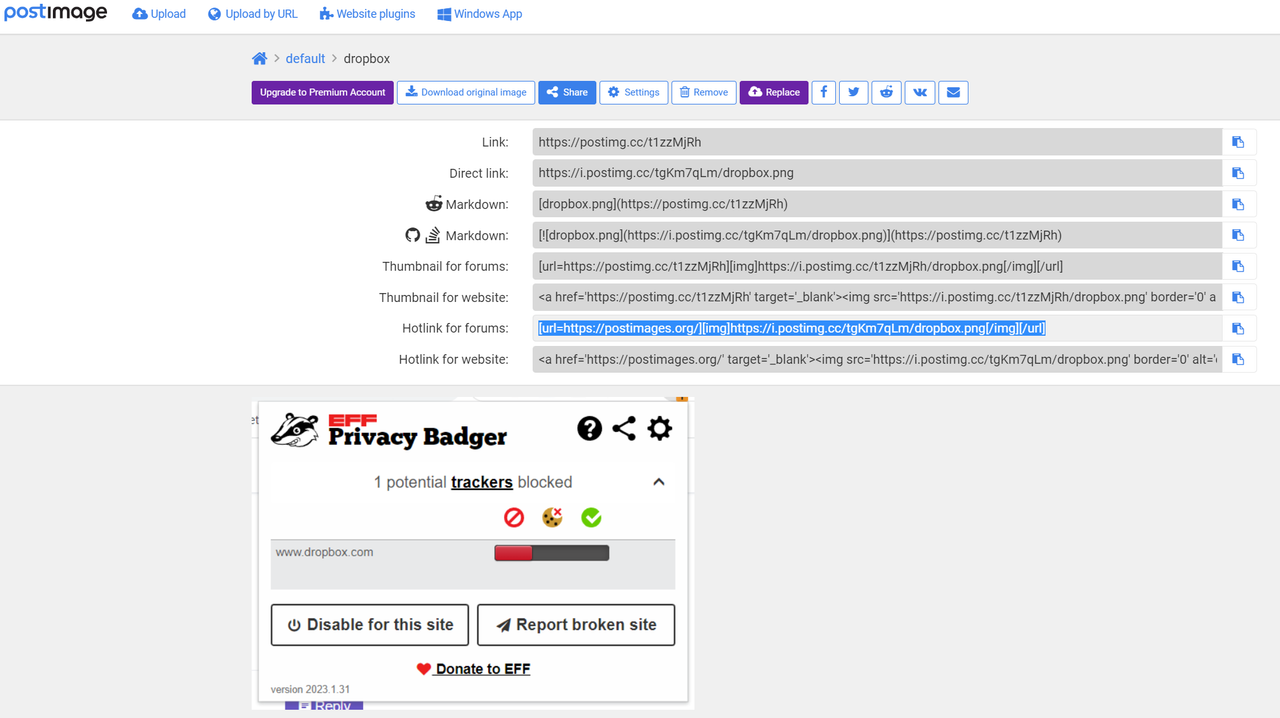Click Privacy Badger share icon
This screenshot has width=1280, height=718.
click(x=624, y=429)
